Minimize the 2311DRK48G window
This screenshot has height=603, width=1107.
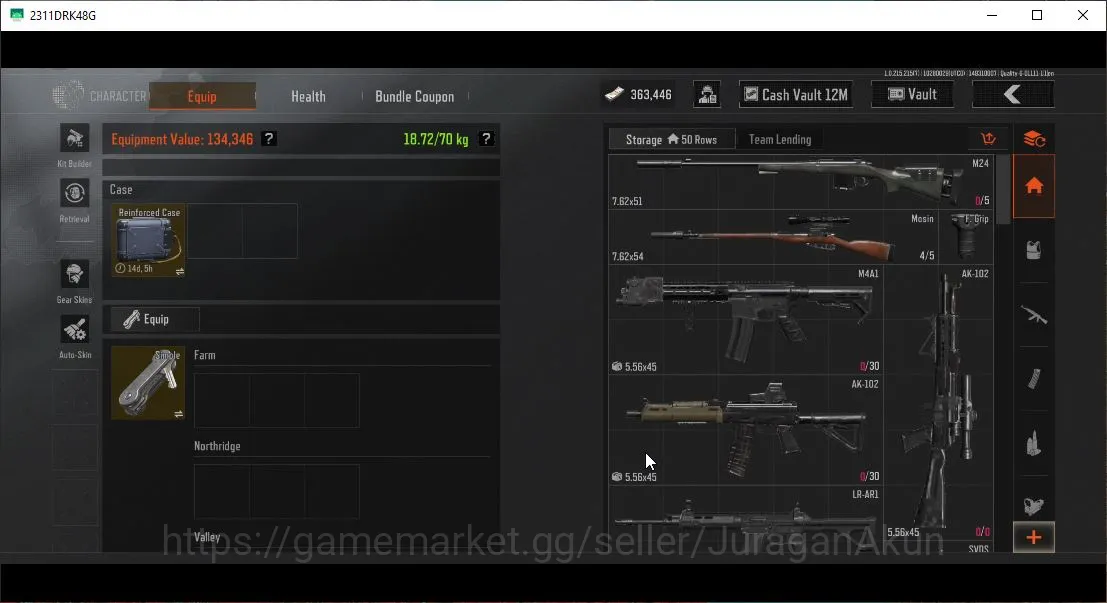point(992,15)
